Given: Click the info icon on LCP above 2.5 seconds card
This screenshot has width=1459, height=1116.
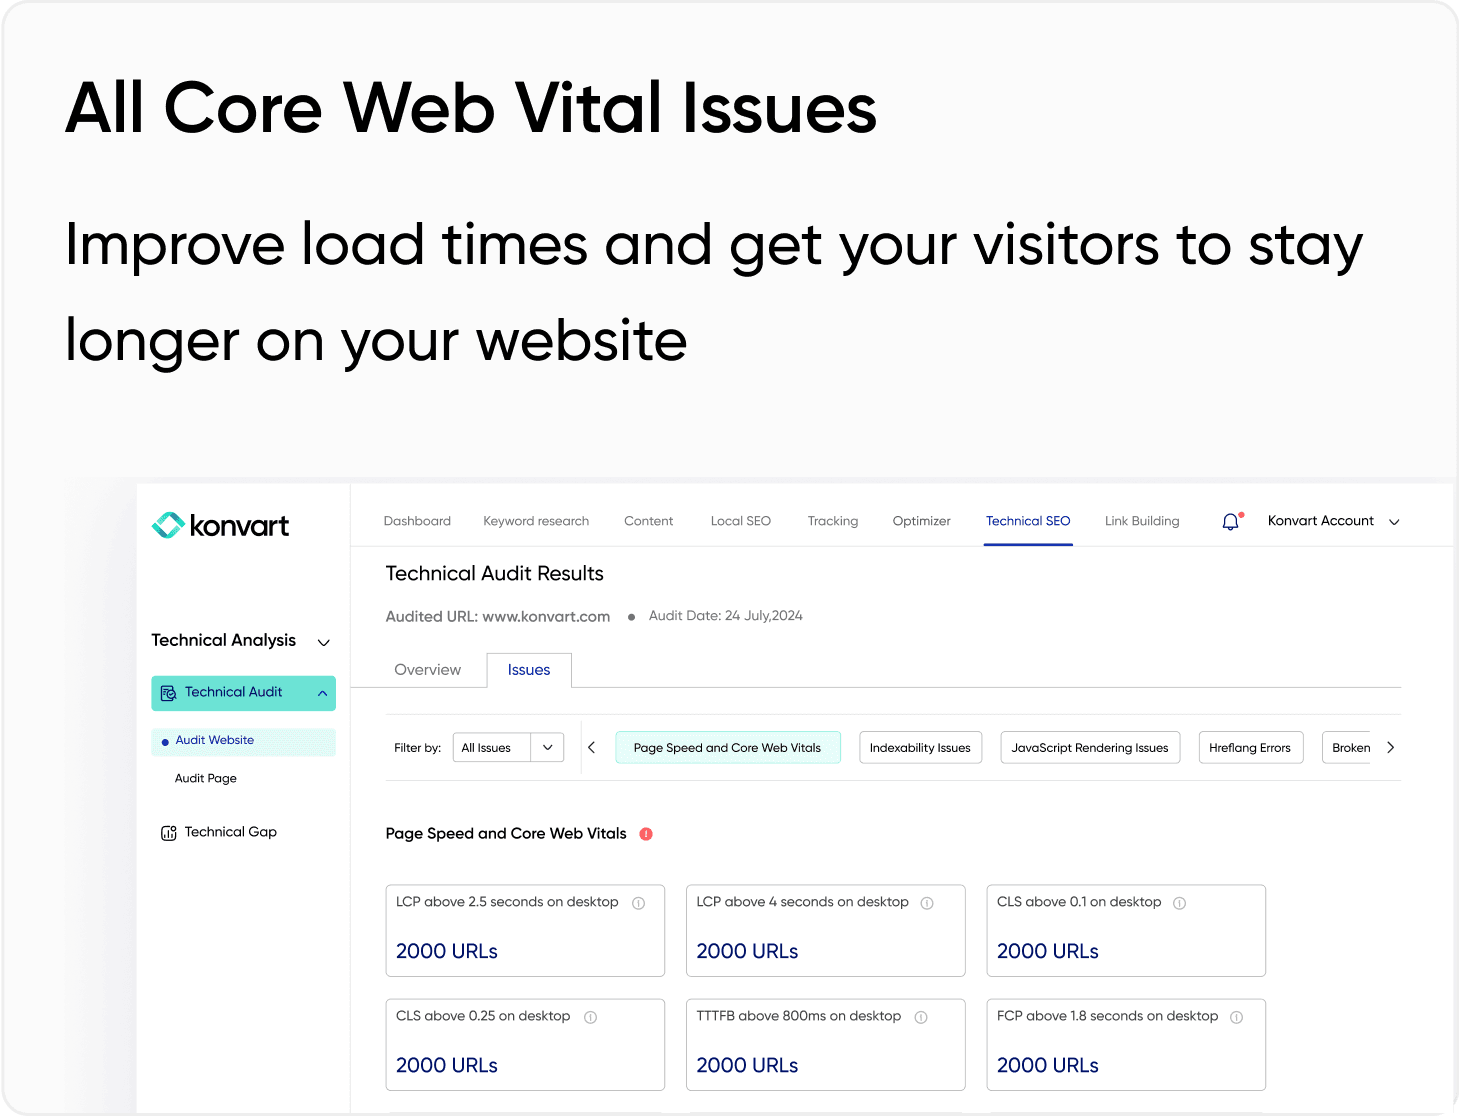Looking at the screenshot, I should [x=639, y=902].
